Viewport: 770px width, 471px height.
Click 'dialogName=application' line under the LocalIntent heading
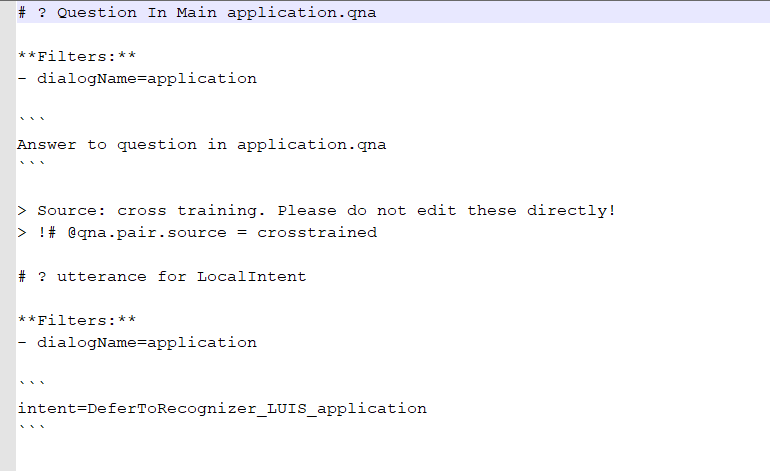137,342
